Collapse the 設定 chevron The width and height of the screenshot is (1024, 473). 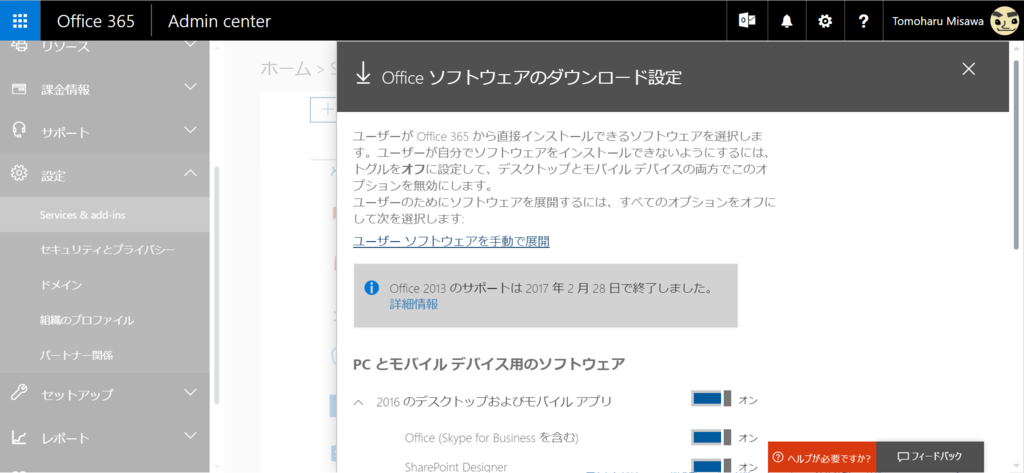[190, 172]
